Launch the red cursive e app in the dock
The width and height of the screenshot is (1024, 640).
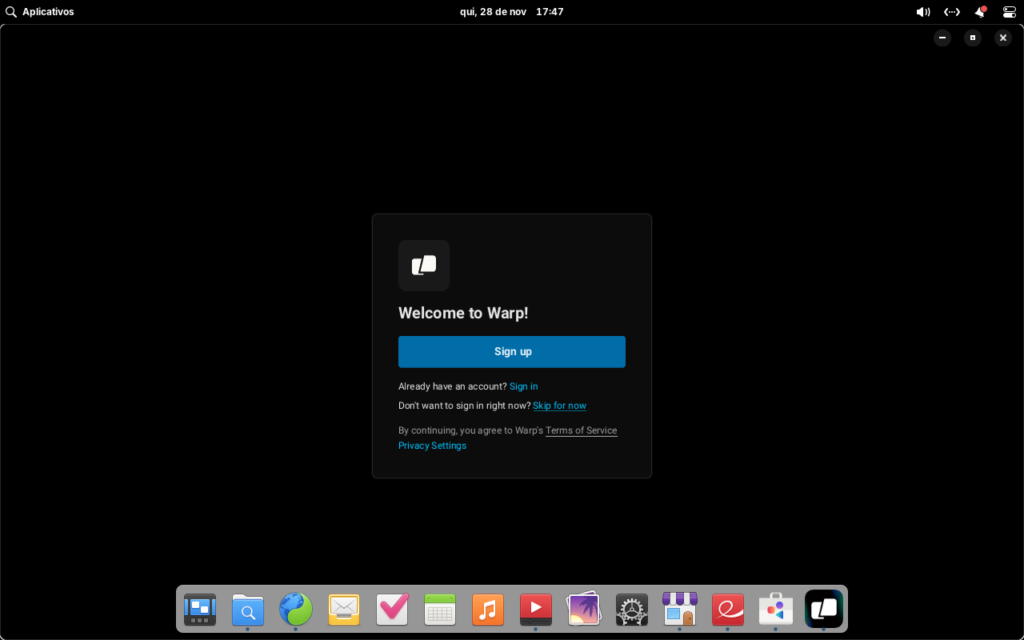point(728,609)
